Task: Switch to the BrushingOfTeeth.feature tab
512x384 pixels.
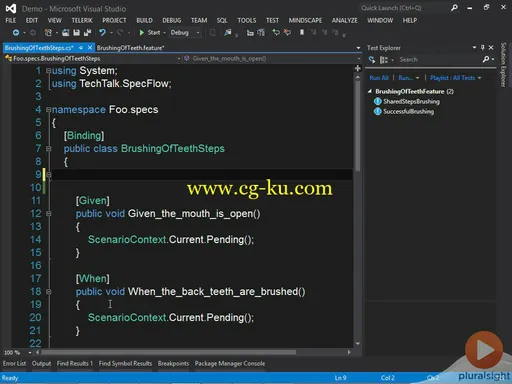Action: (x=130, y=48)
